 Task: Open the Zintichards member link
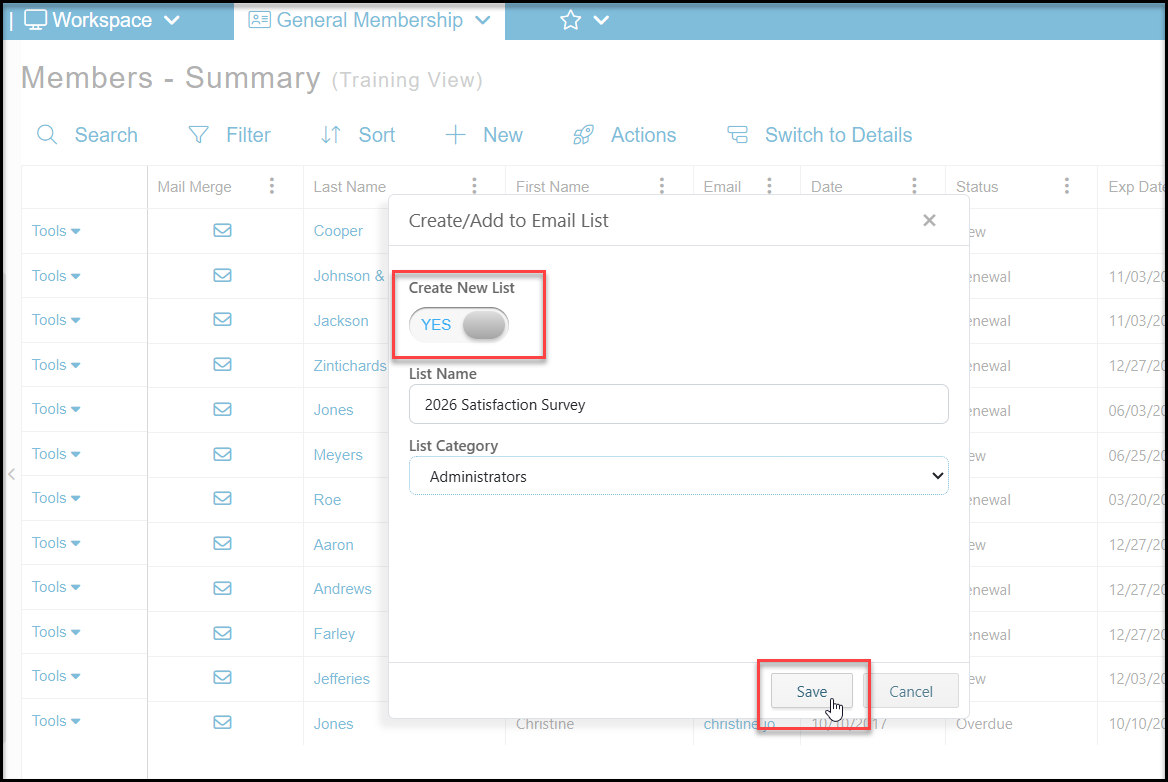(349, 366)
